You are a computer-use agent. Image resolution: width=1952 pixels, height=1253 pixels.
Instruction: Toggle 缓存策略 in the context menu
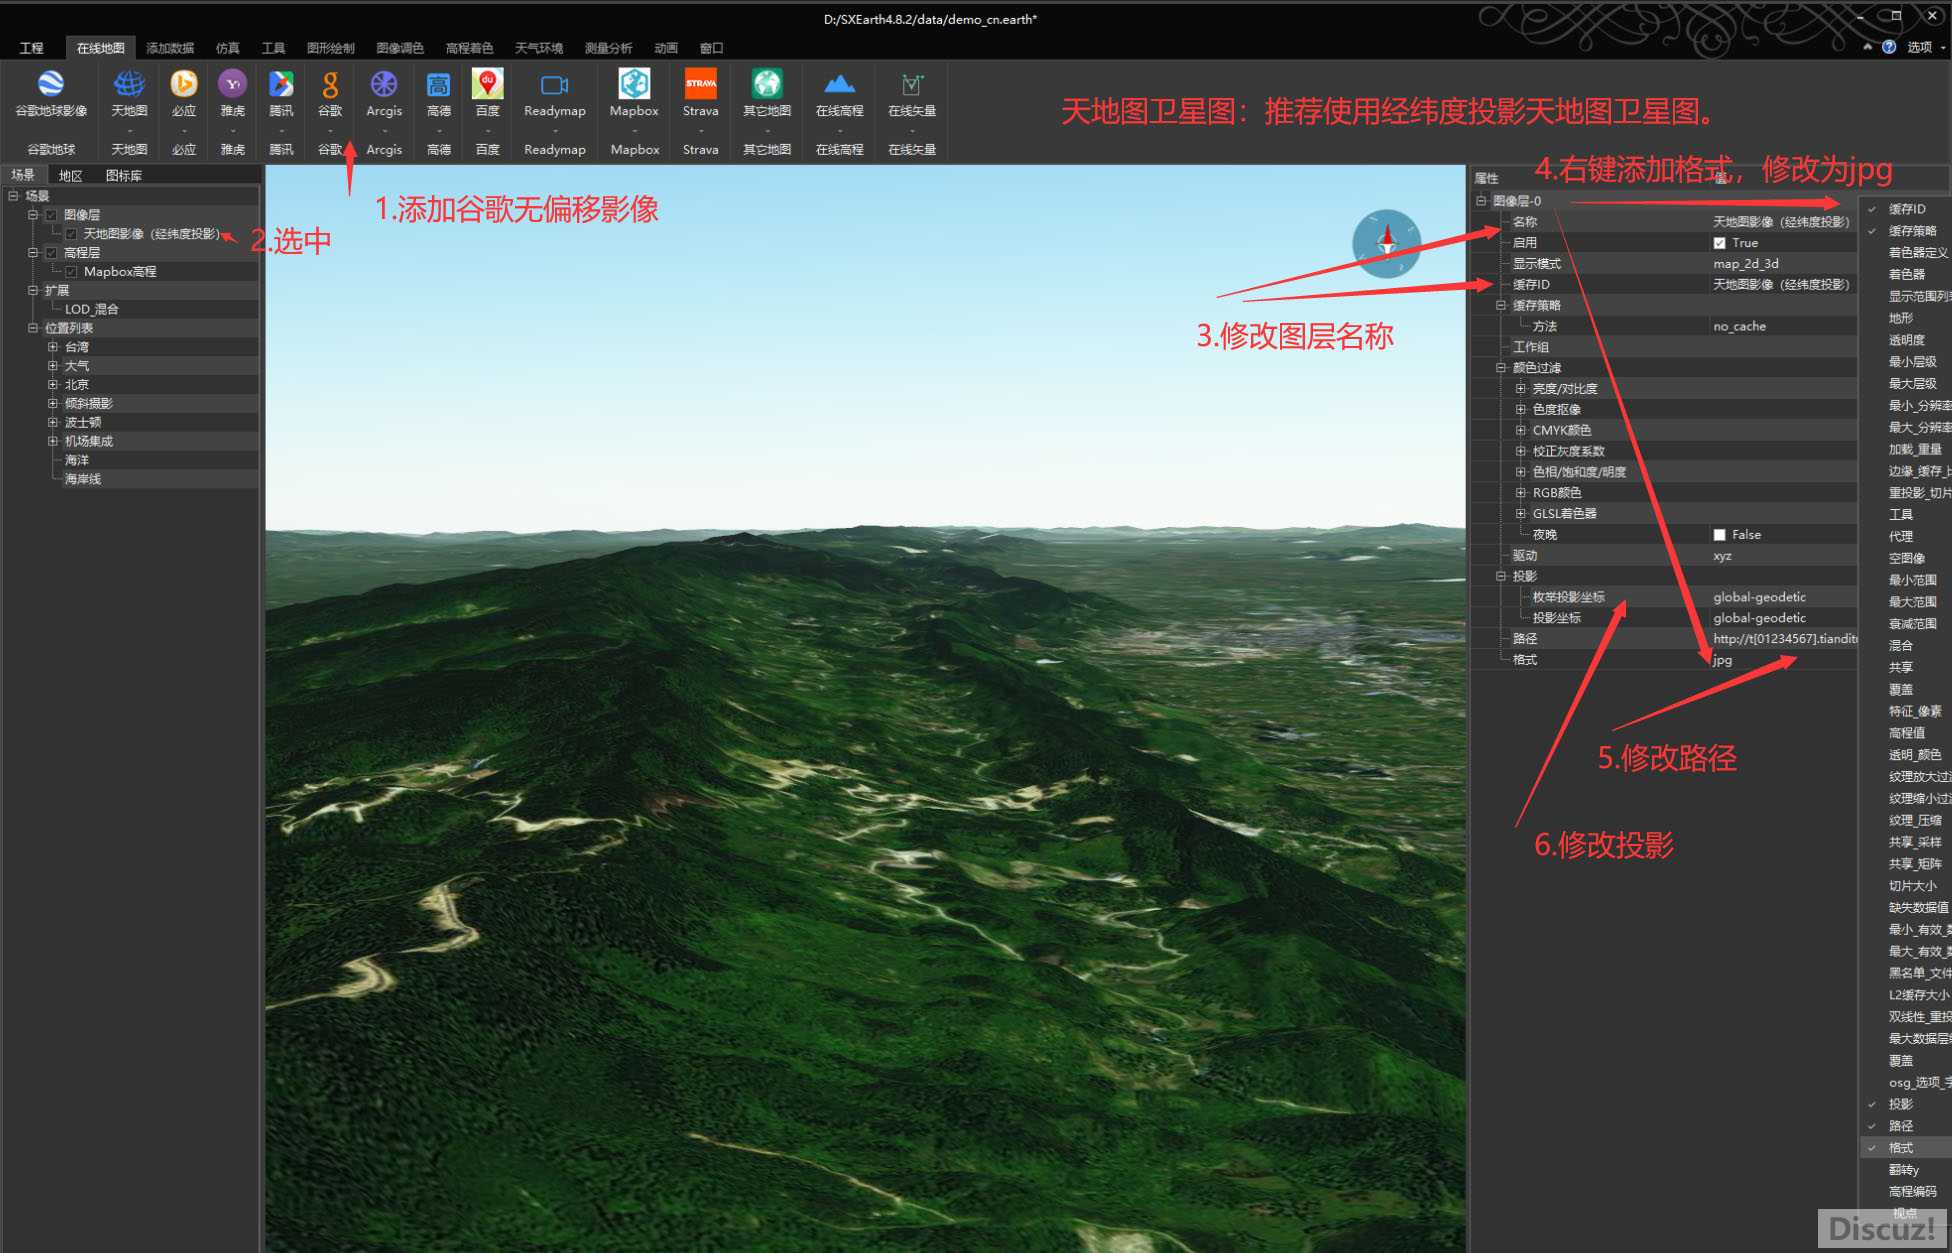(x=1906, y=231)
